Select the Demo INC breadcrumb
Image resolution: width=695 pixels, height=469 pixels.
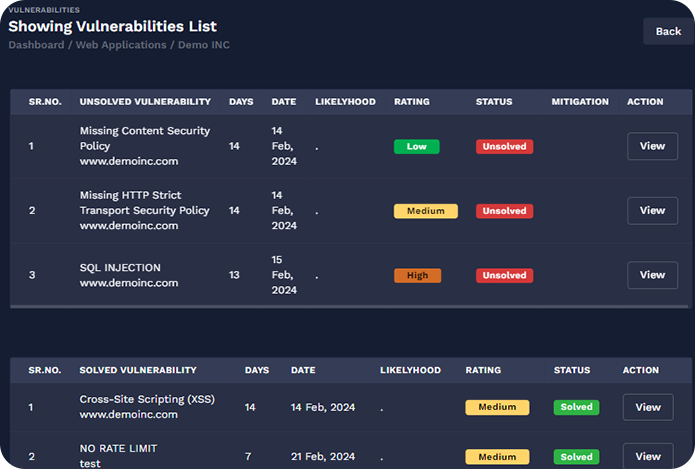click(x=203, y=45)
